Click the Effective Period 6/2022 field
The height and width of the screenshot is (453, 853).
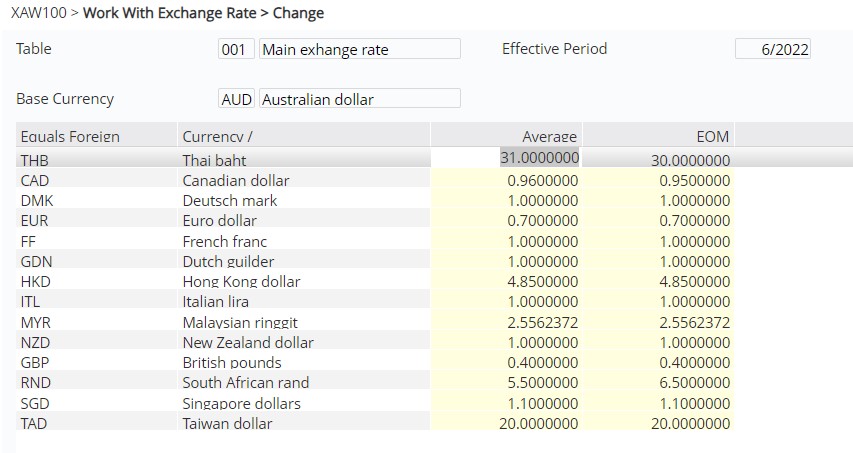[772, 49]
